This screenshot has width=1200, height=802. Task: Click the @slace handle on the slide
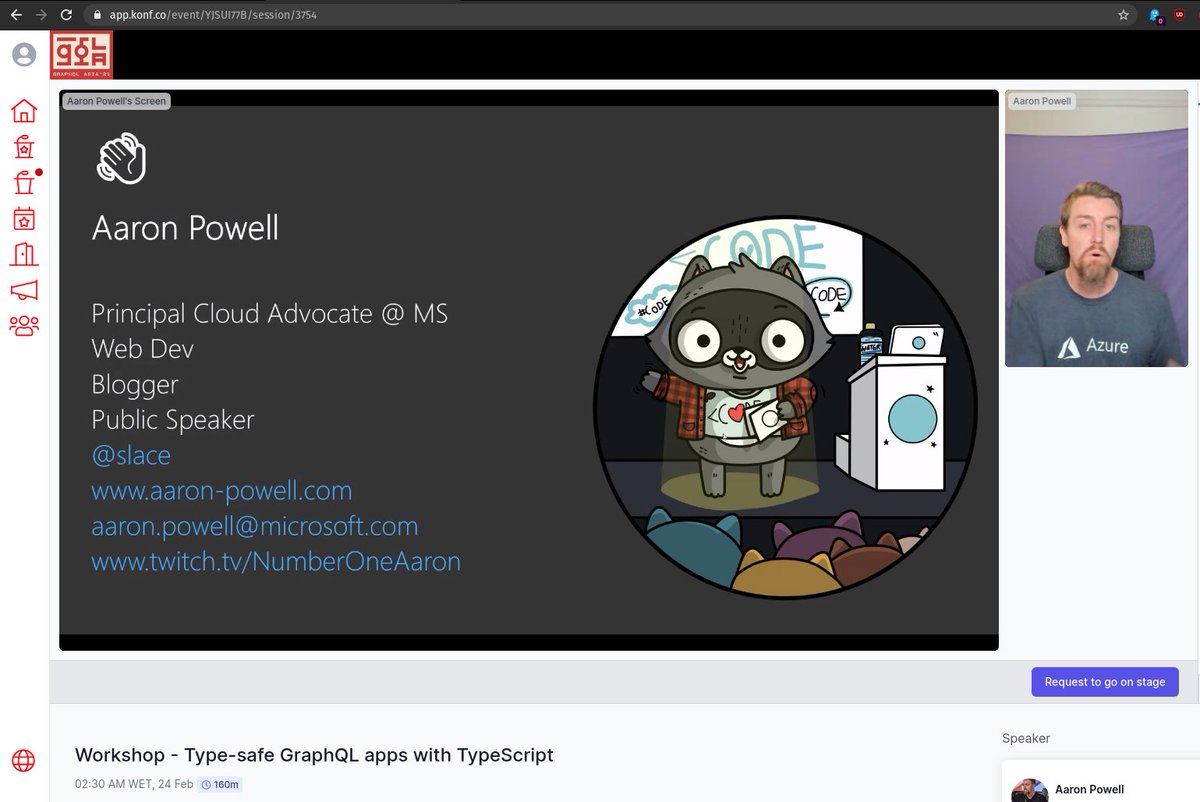pos(131,455)
